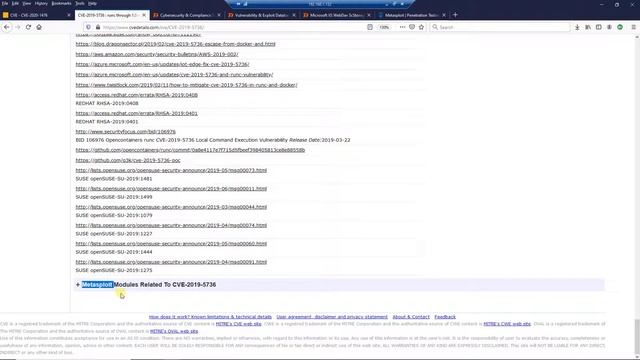The height and width of the screenshot is (360, 640).
Task: Open the Azure iot-edge-fix-cve-2019-5736 link
Action: point(162,64)
